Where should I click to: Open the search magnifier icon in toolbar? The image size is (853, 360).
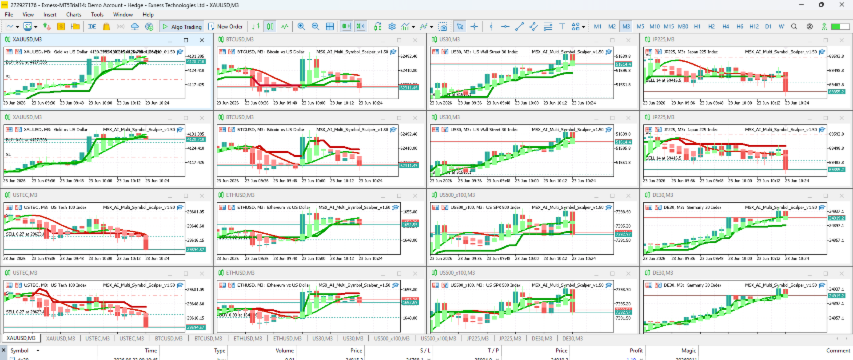[x=795, y=26]
